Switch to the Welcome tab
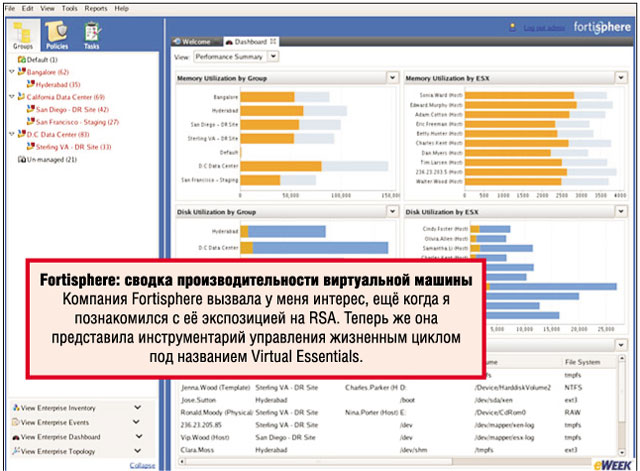This screenshot has height=471, width=640. [196, 42]
